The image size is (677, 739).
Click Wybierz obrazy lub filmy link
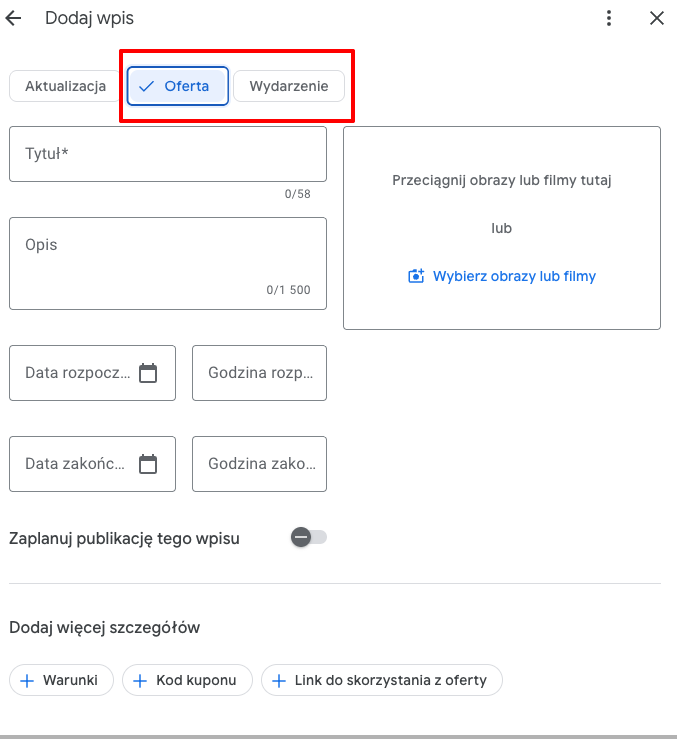(x=514, y=276)
